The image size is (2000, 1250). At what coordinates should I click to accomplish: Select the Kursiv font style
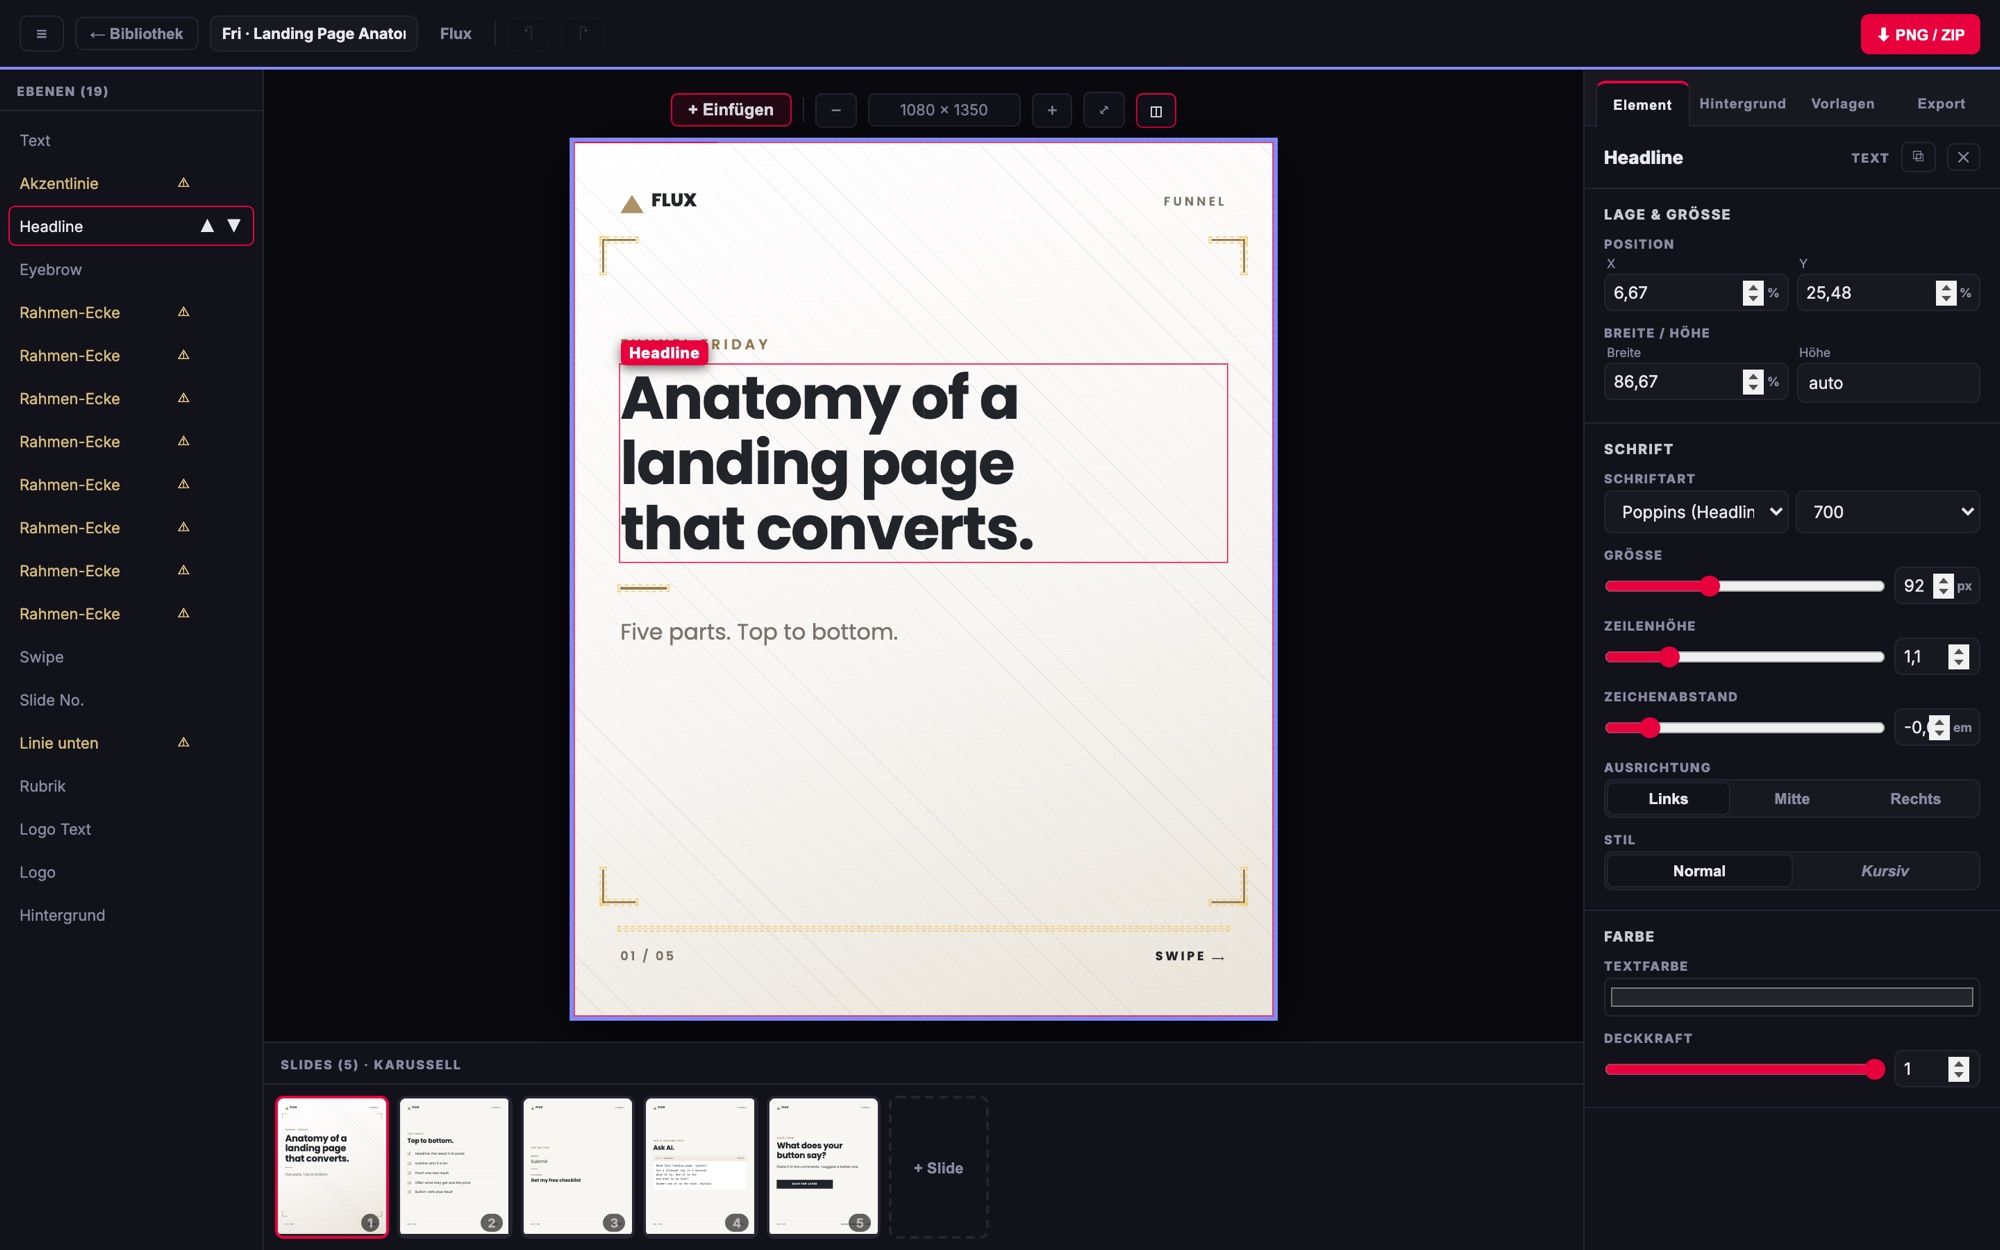1885,871
